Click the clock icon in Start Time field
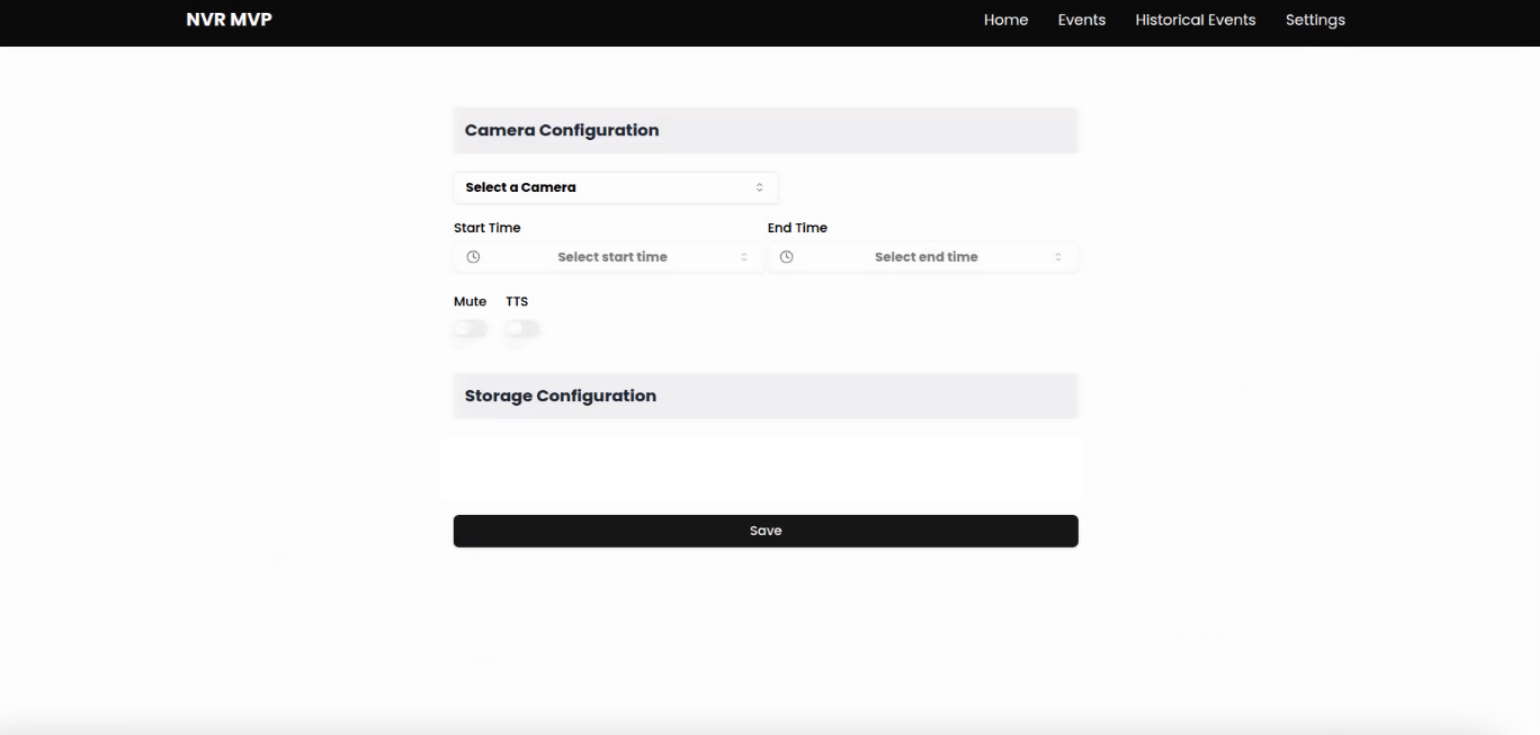The width and height of the screenshot is (1540, 735). pos(473,257)
